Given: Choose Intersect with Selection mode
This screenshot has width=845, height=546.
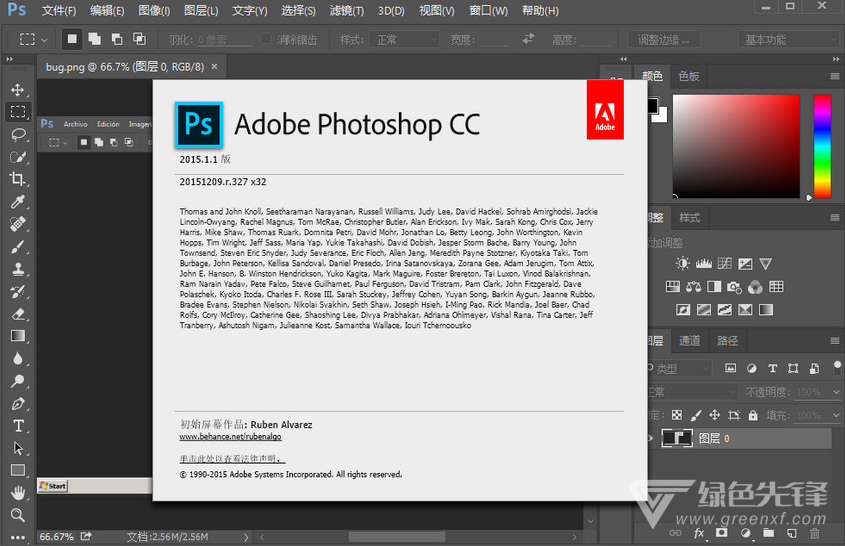Looking at the screenshot, I should click(x=140, y=39).
